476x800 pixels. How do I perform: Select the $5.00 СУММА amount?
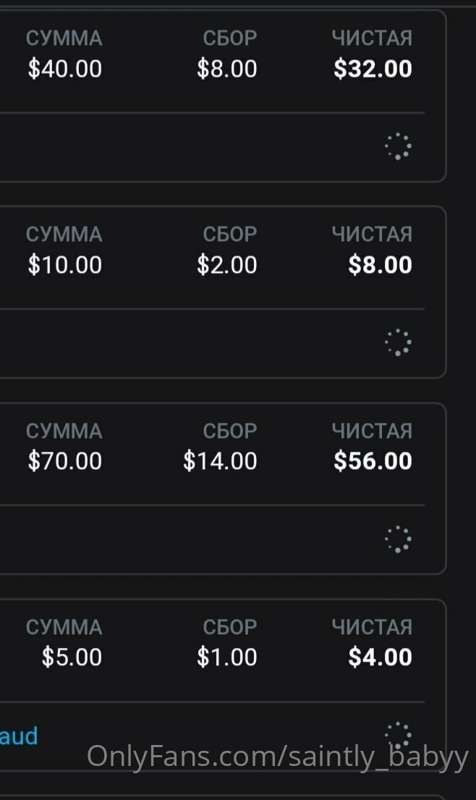(x=72, y=657)
